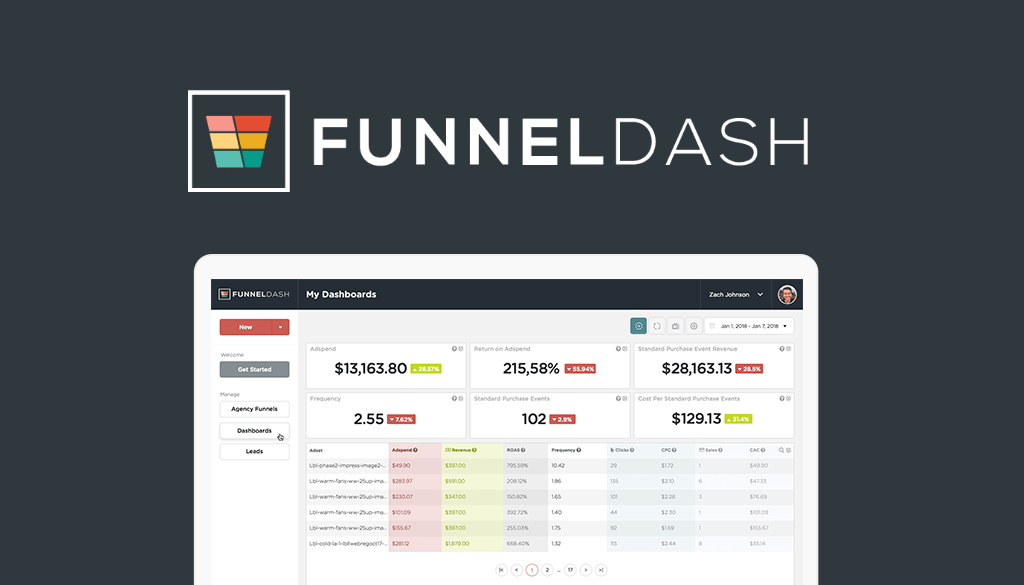Select page 17 in pagination
The width and height of the screenshot is (1024, 585).
tap(570, 570)
